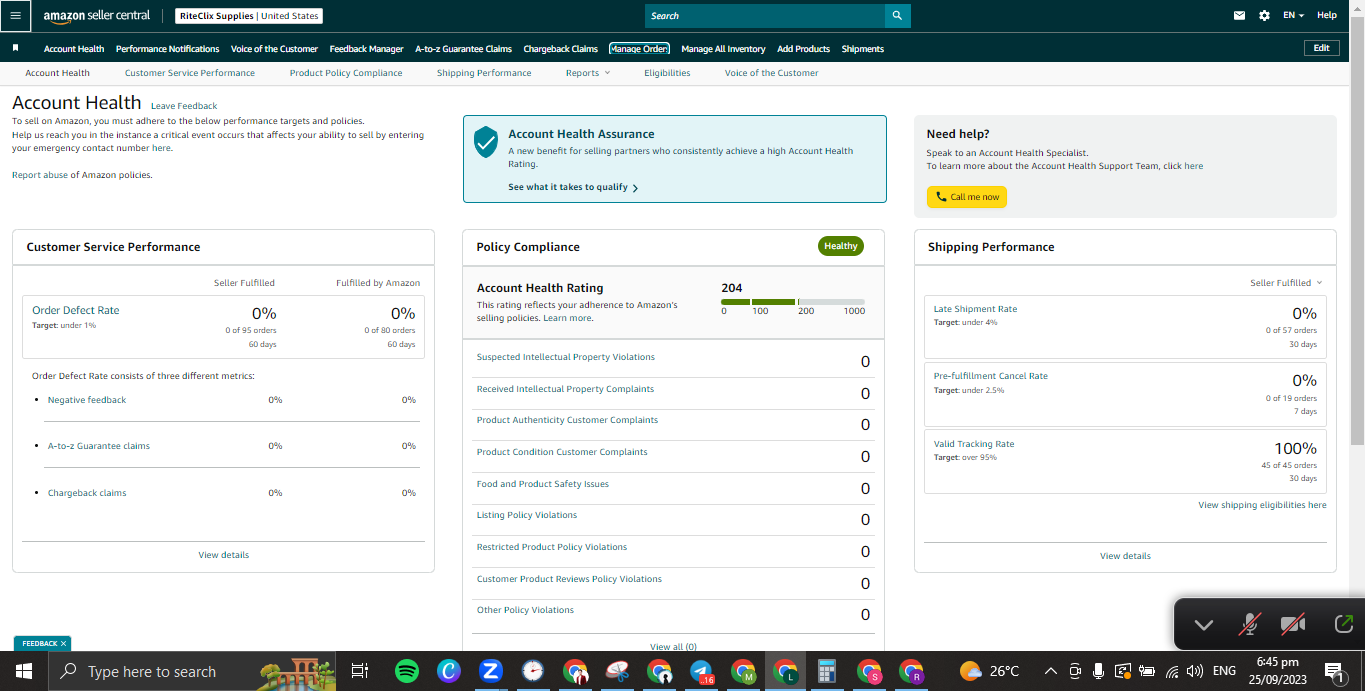Open Telegram from the taskbar

click(701, 671)
